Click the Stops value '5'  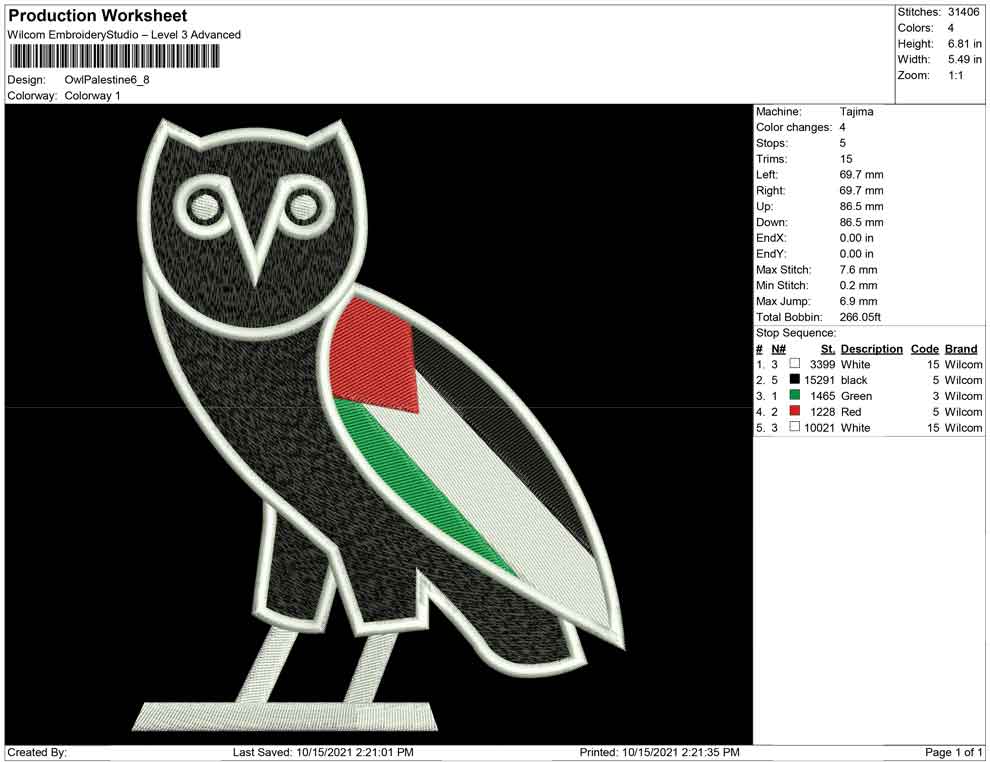coord(842,143)
